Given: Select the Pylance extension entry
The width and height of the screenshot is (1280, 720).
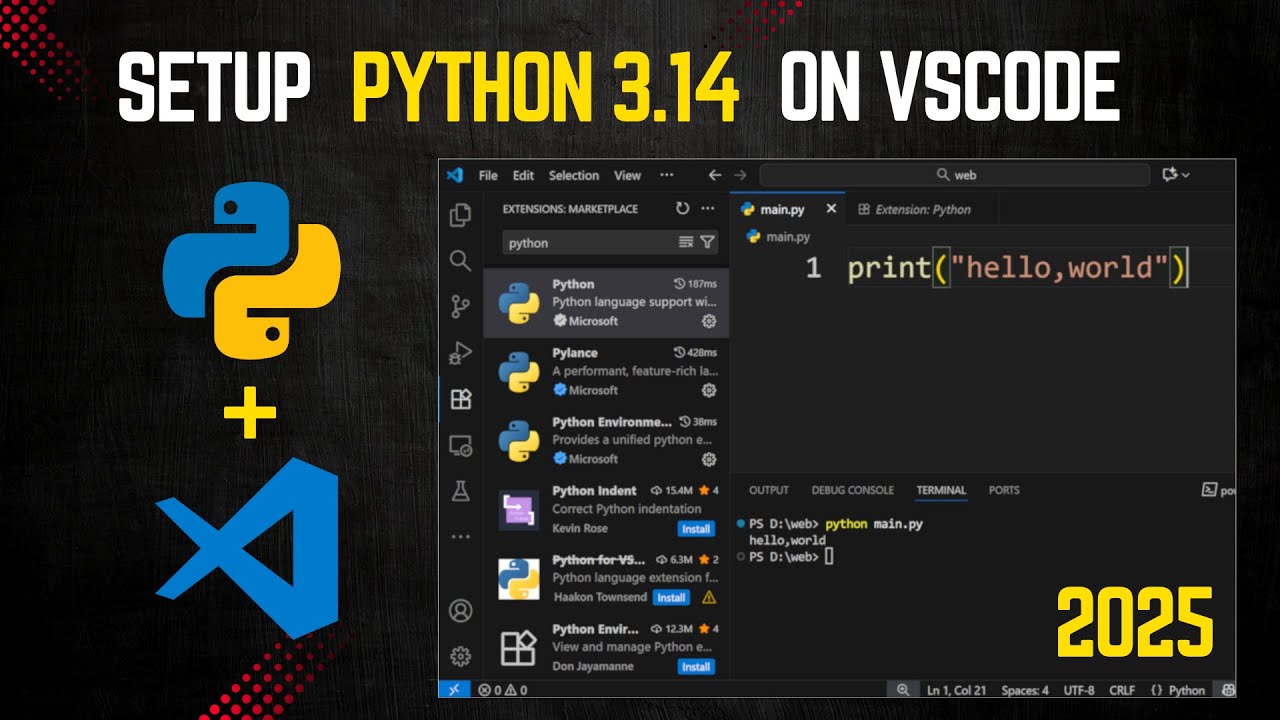Looking at the screenshot, I should [x=606, y=372].
